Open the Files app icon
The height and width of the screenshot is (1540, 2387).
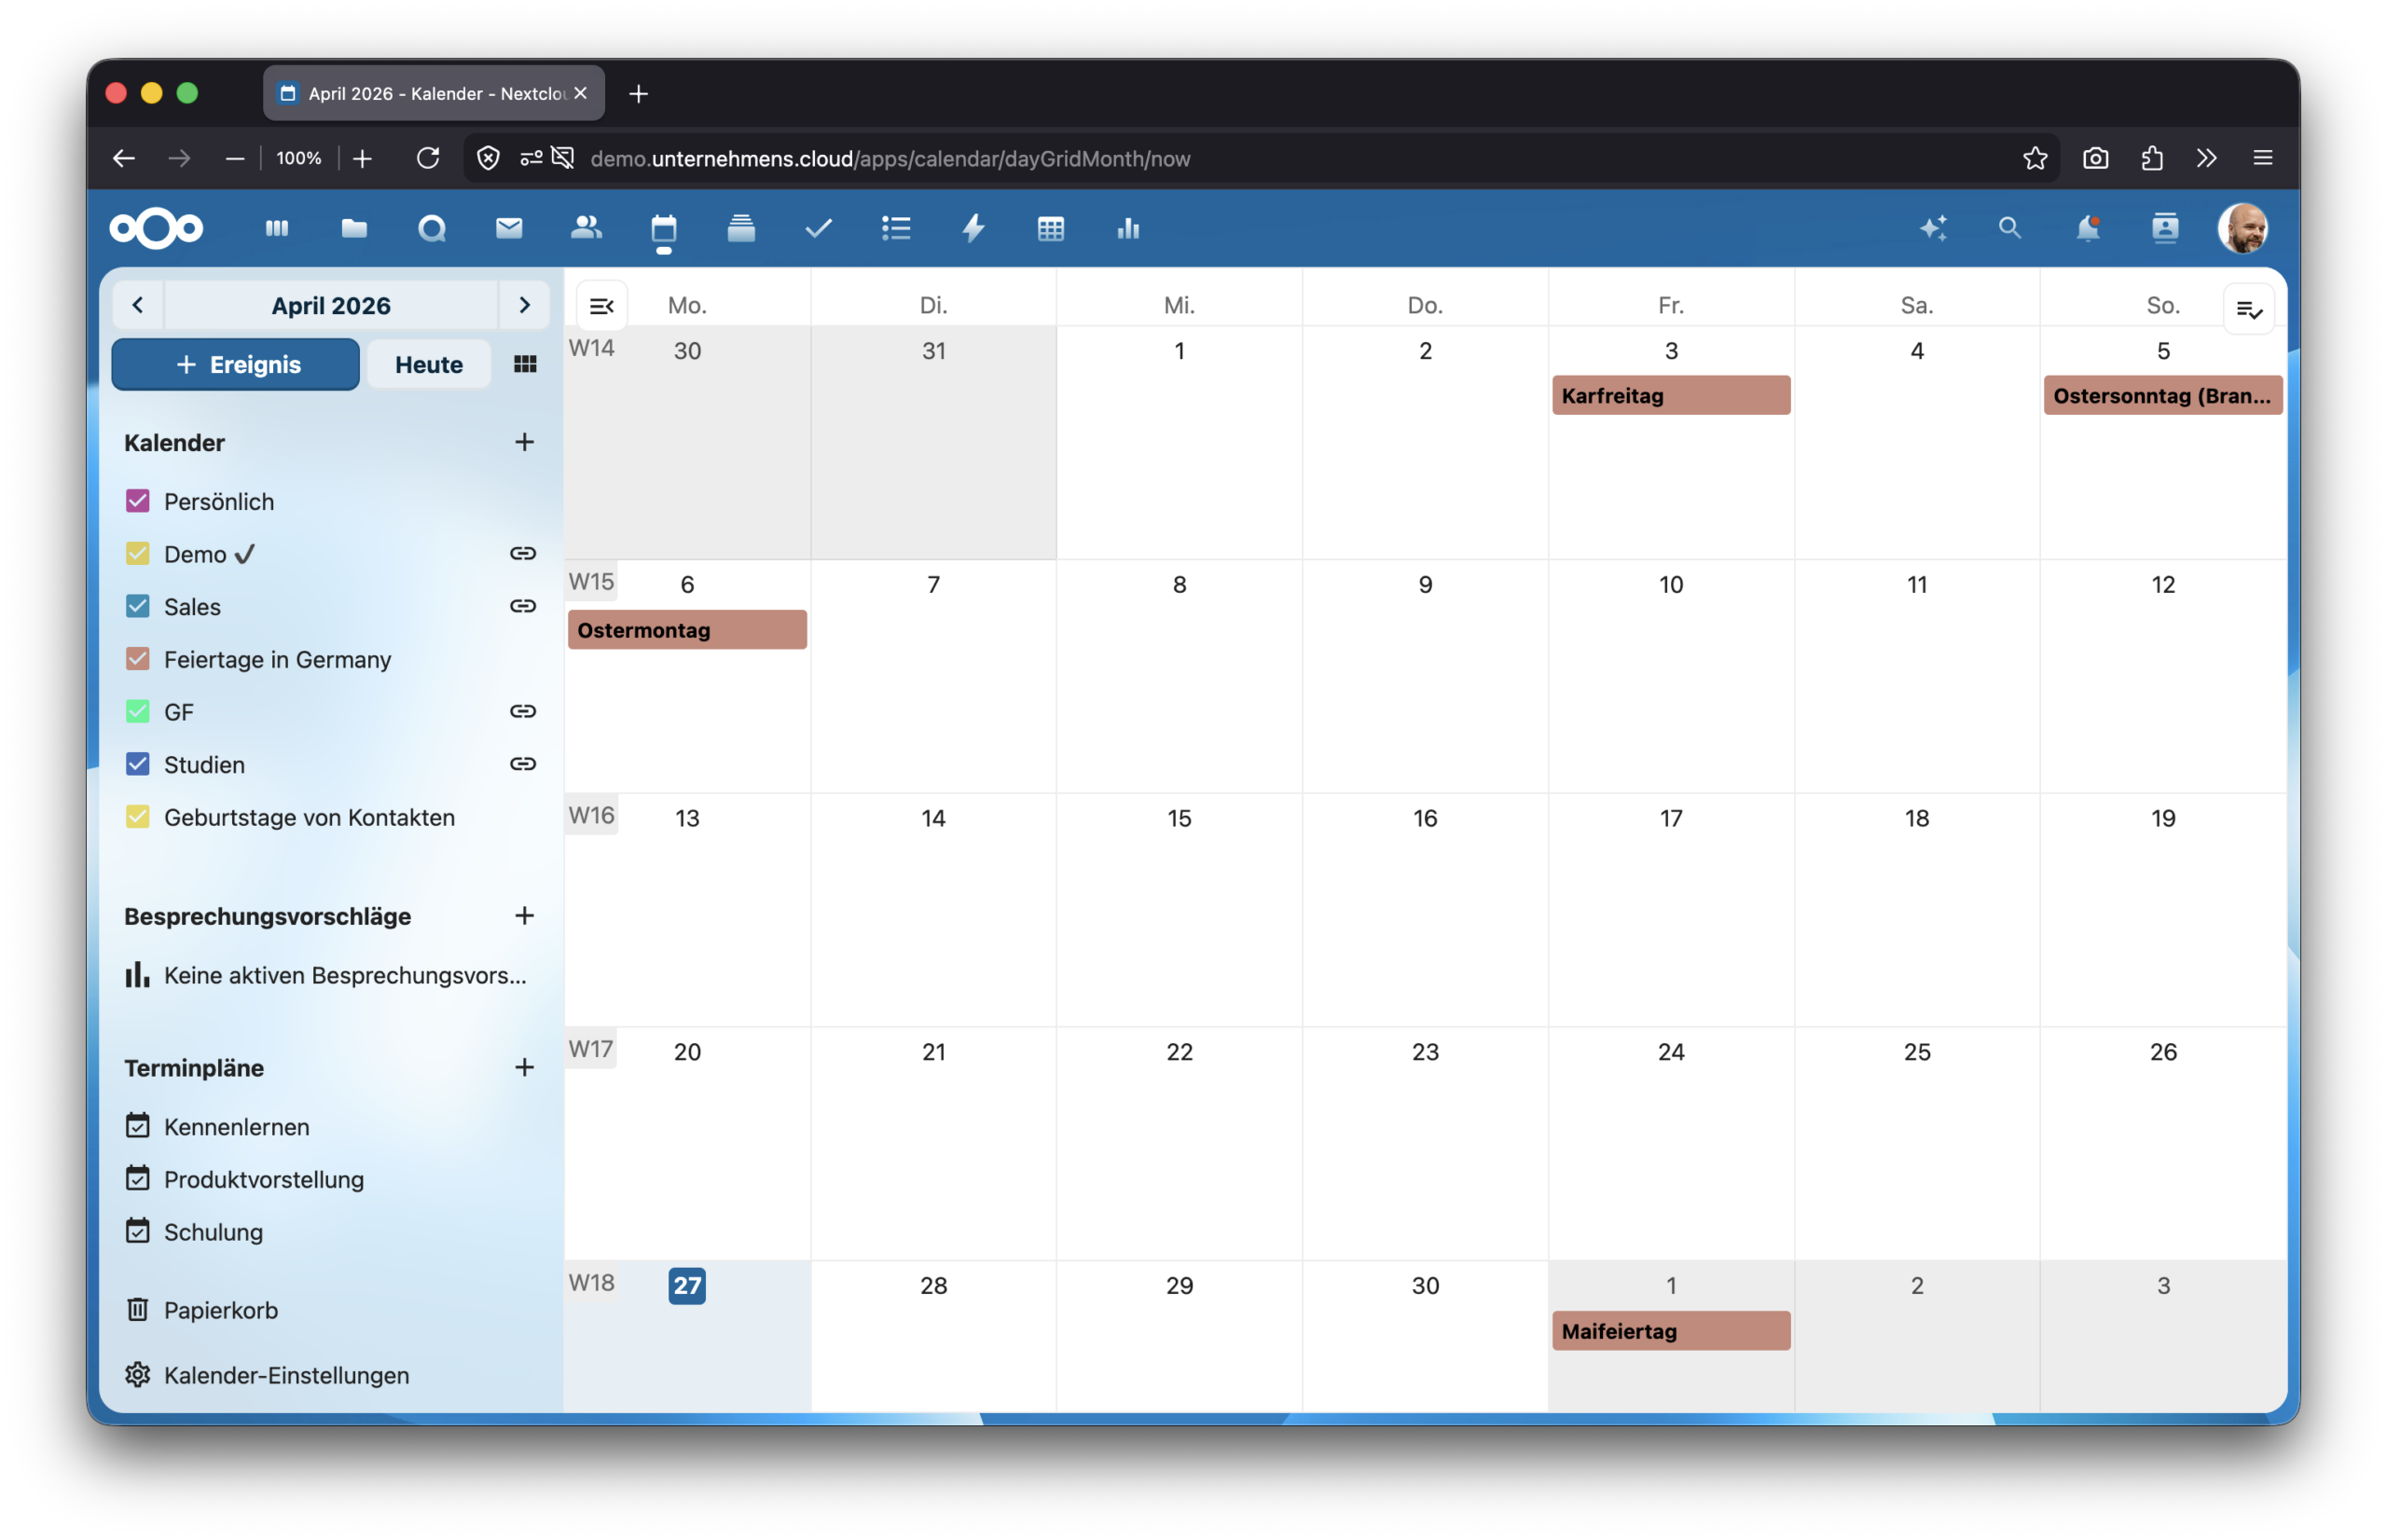coord(354,228)
